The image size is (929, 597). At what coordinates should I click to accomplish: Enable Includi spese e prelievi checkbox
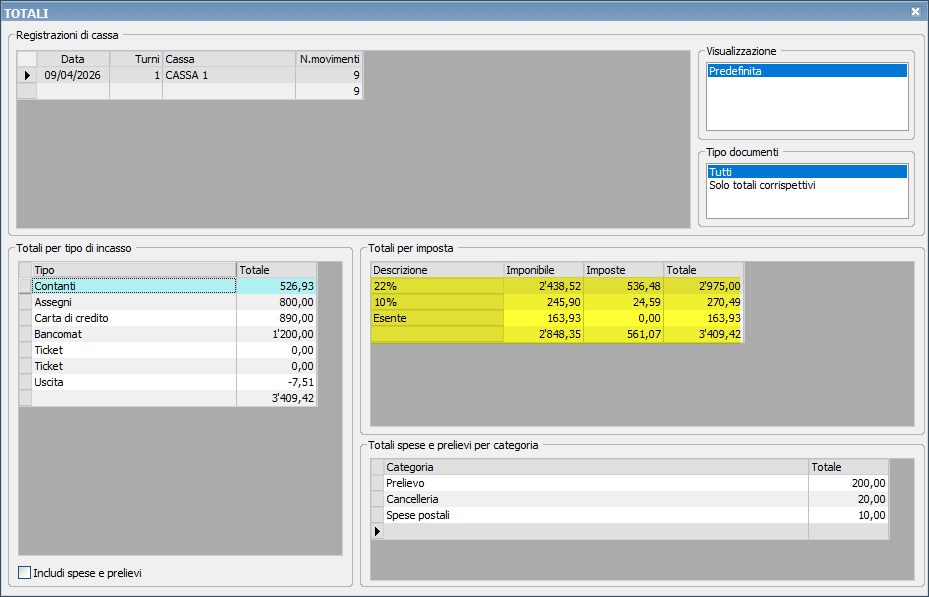[25, 573]
